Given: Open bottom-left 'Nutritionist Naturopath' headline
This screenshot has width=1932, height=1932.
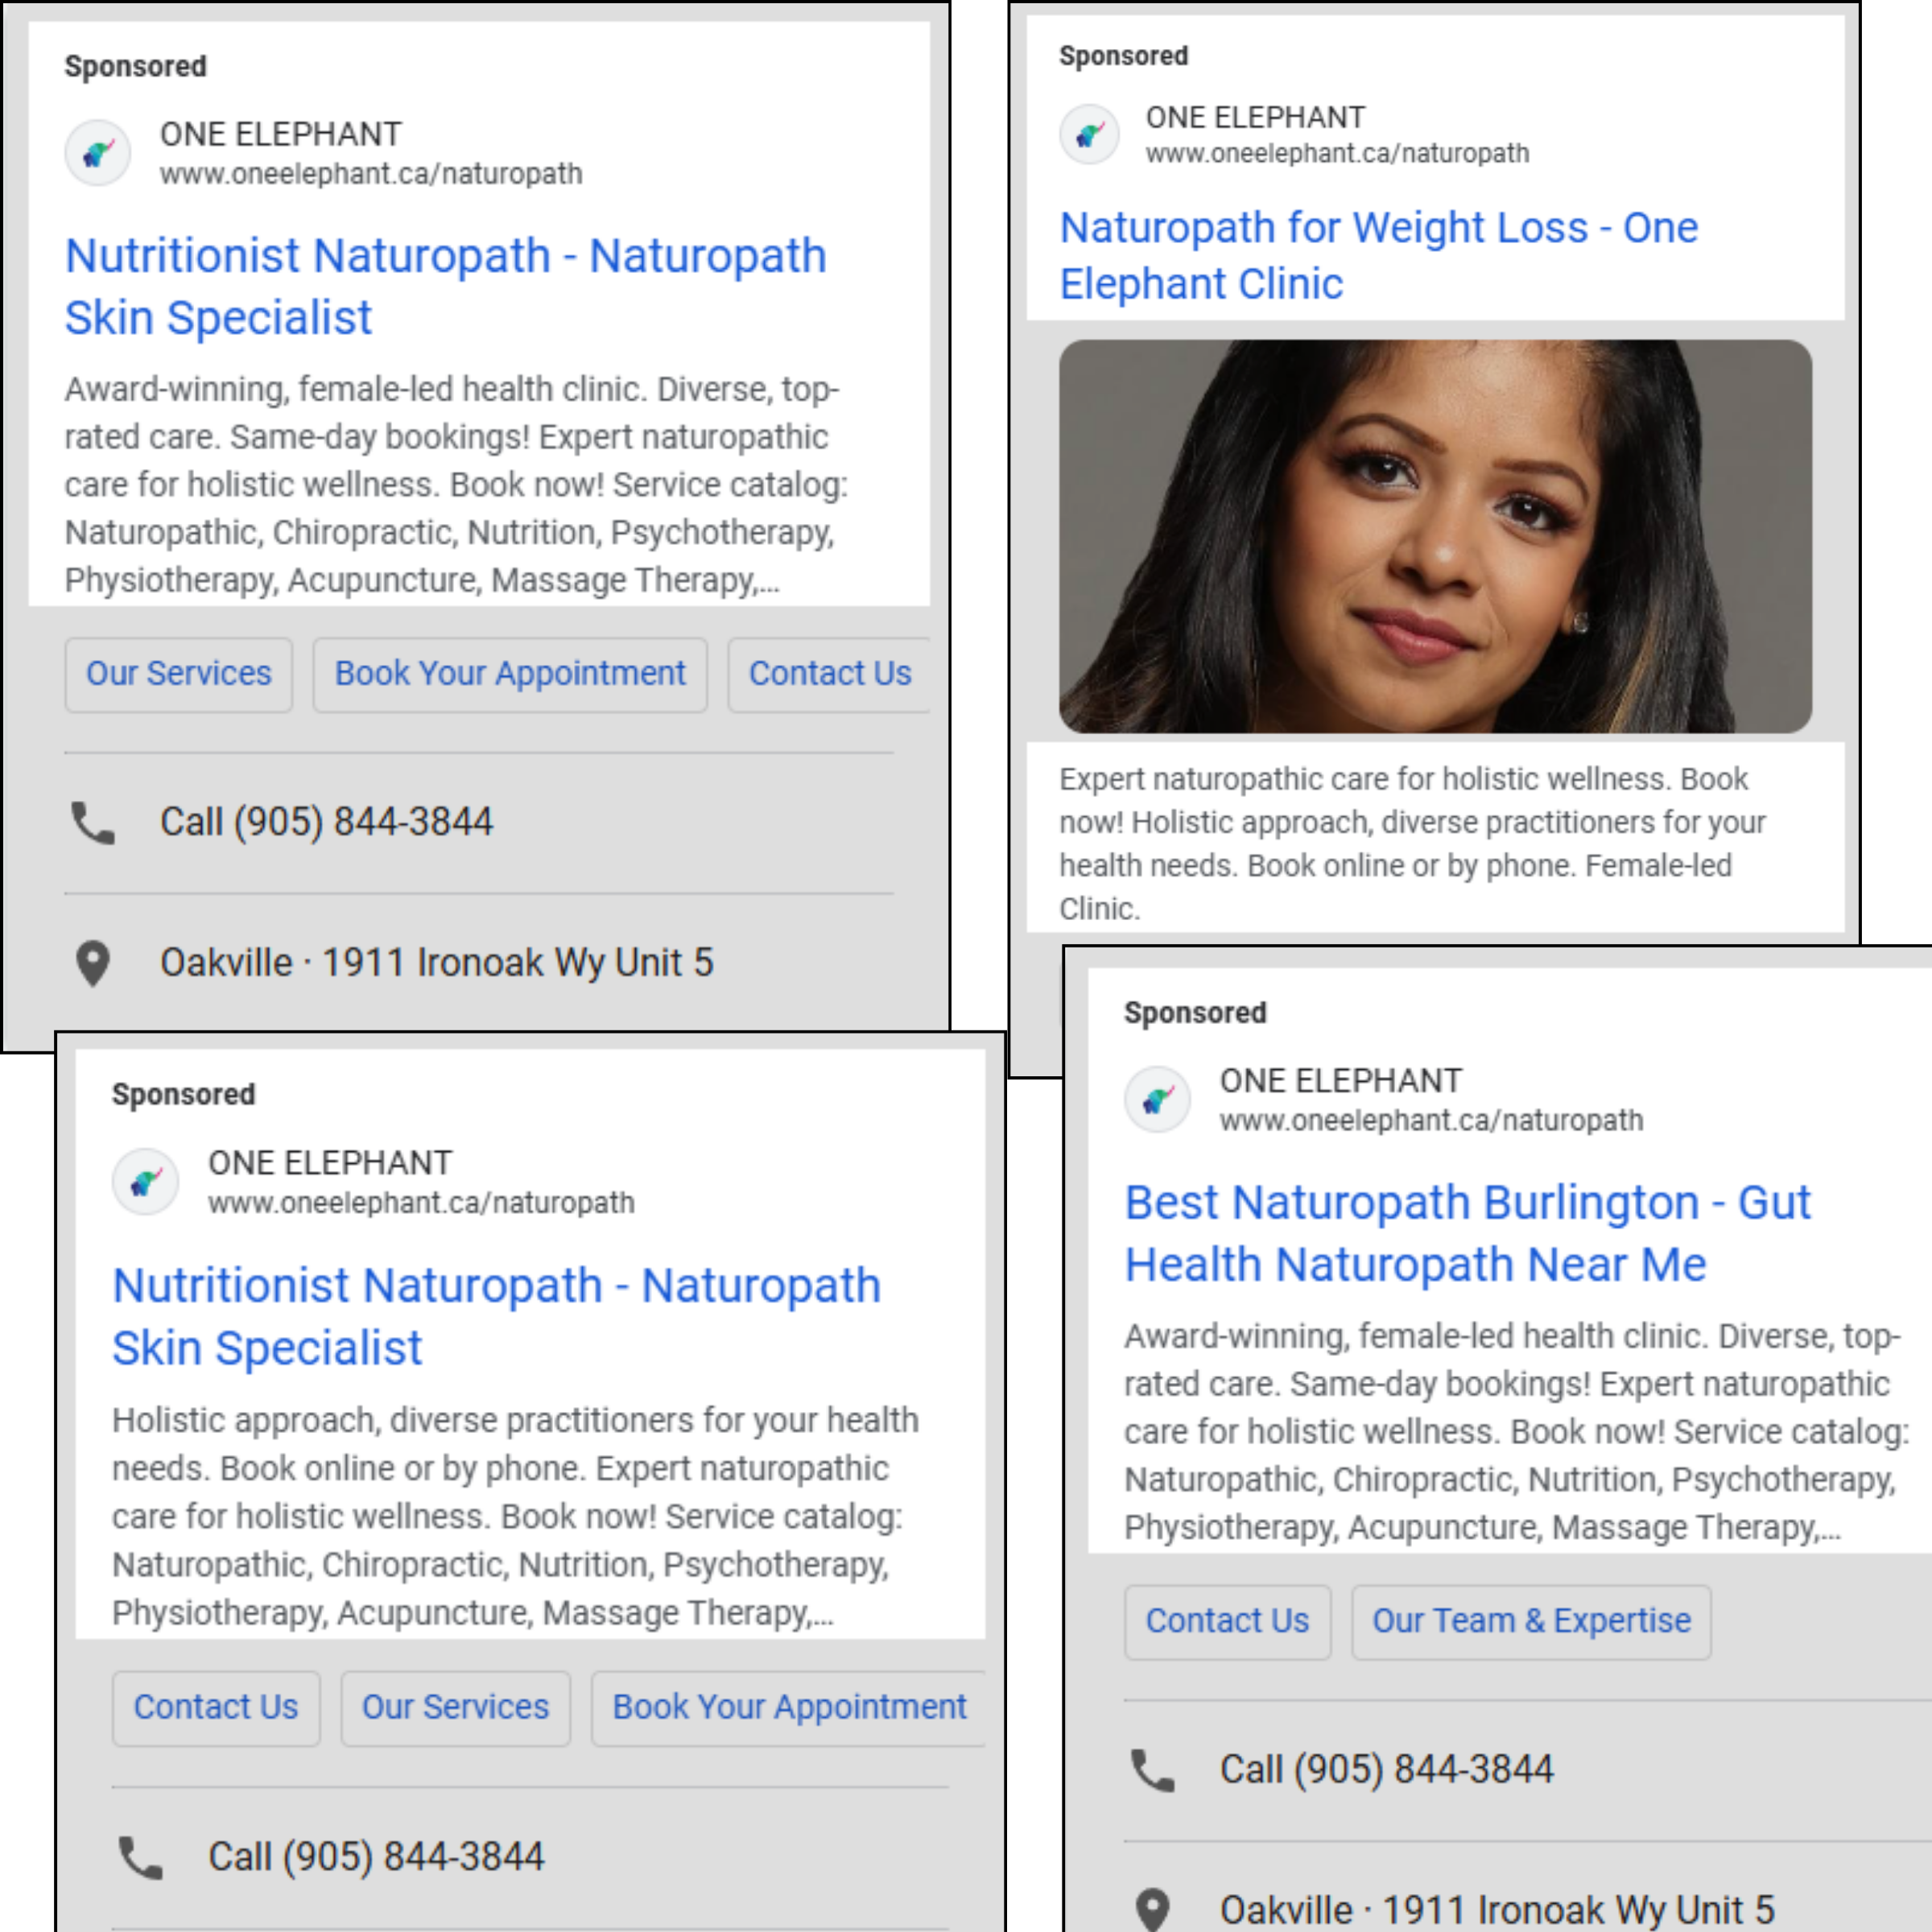Looking at the screenshot, I should point(496,1317).
